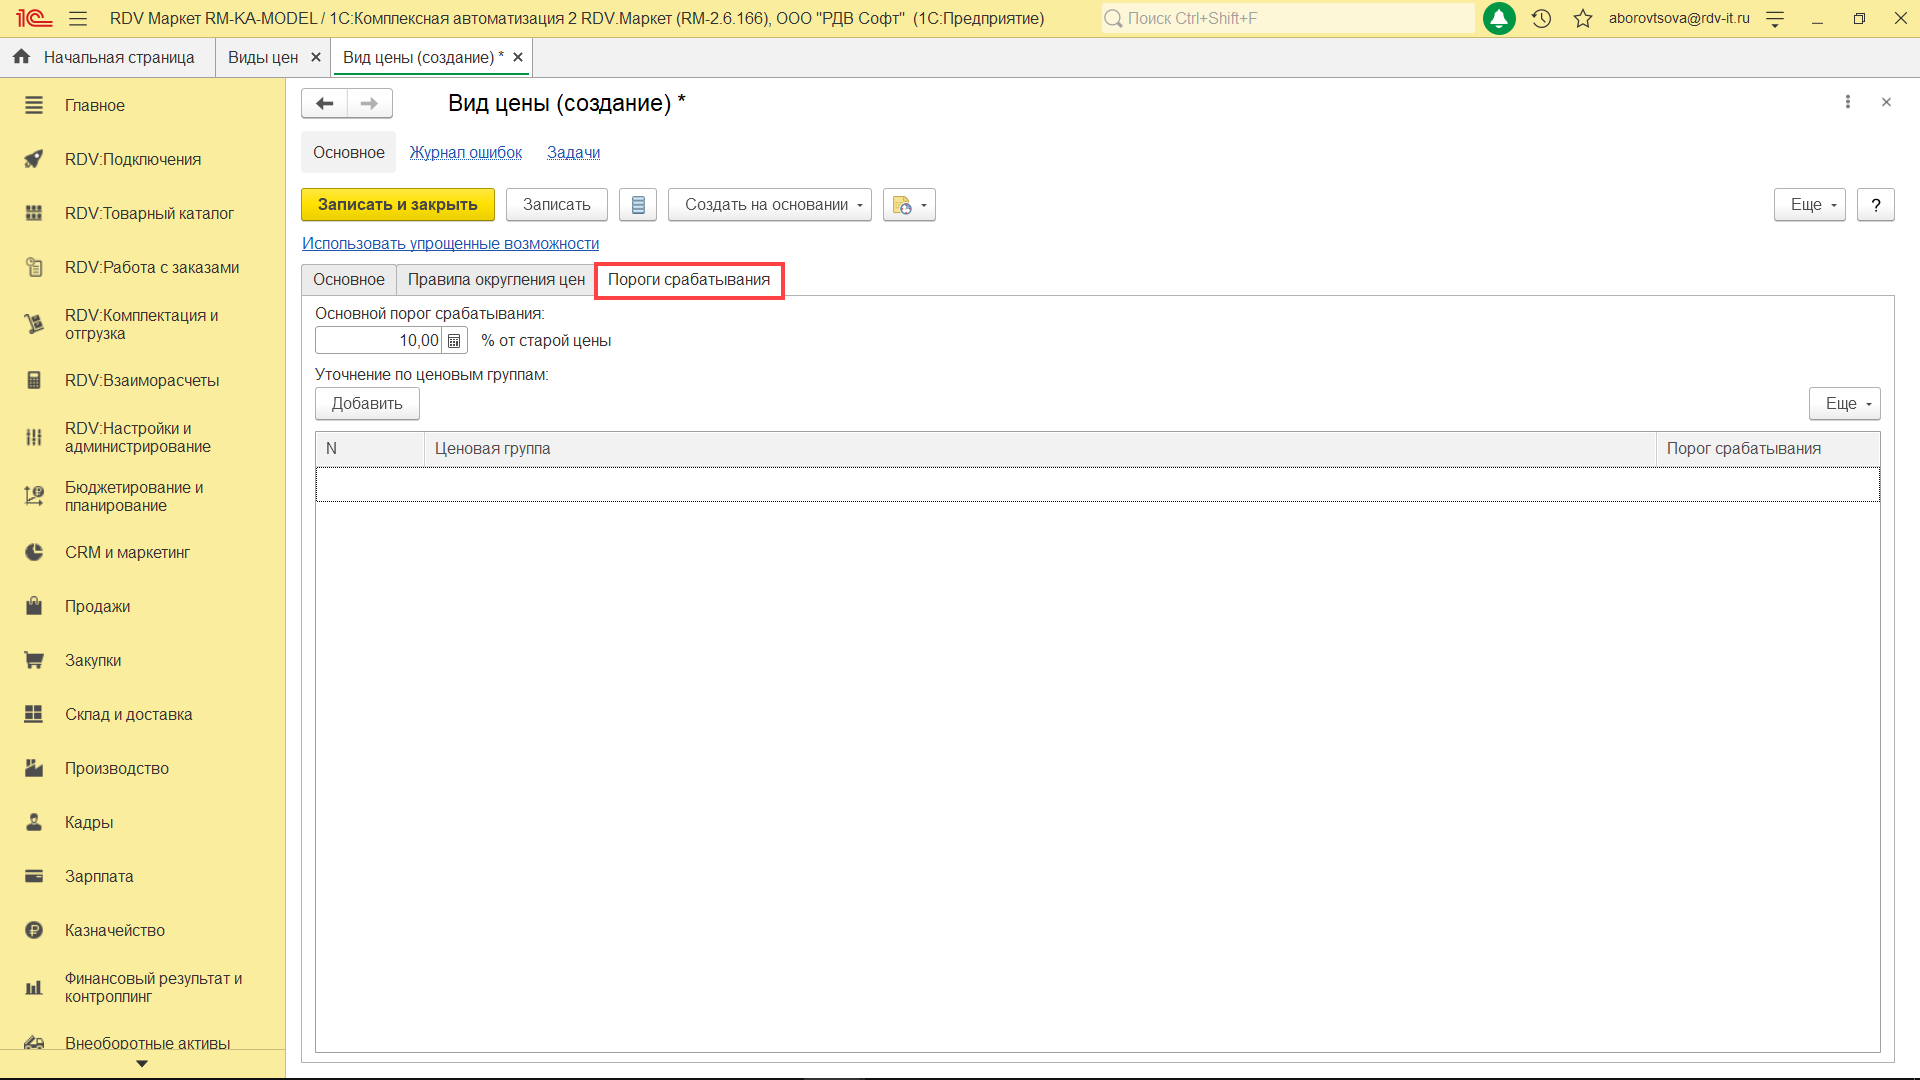Open the main hamburger menu icon
The image size is (1920, 1080).
[x=78, y=18]
